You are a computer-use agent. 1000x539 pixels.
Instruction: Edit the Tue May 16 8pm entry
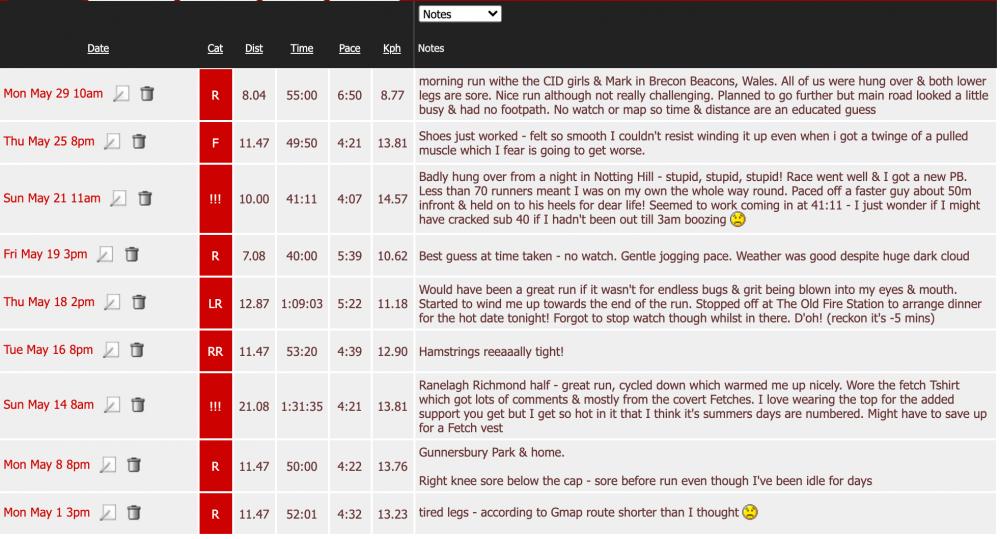point(111,350)
